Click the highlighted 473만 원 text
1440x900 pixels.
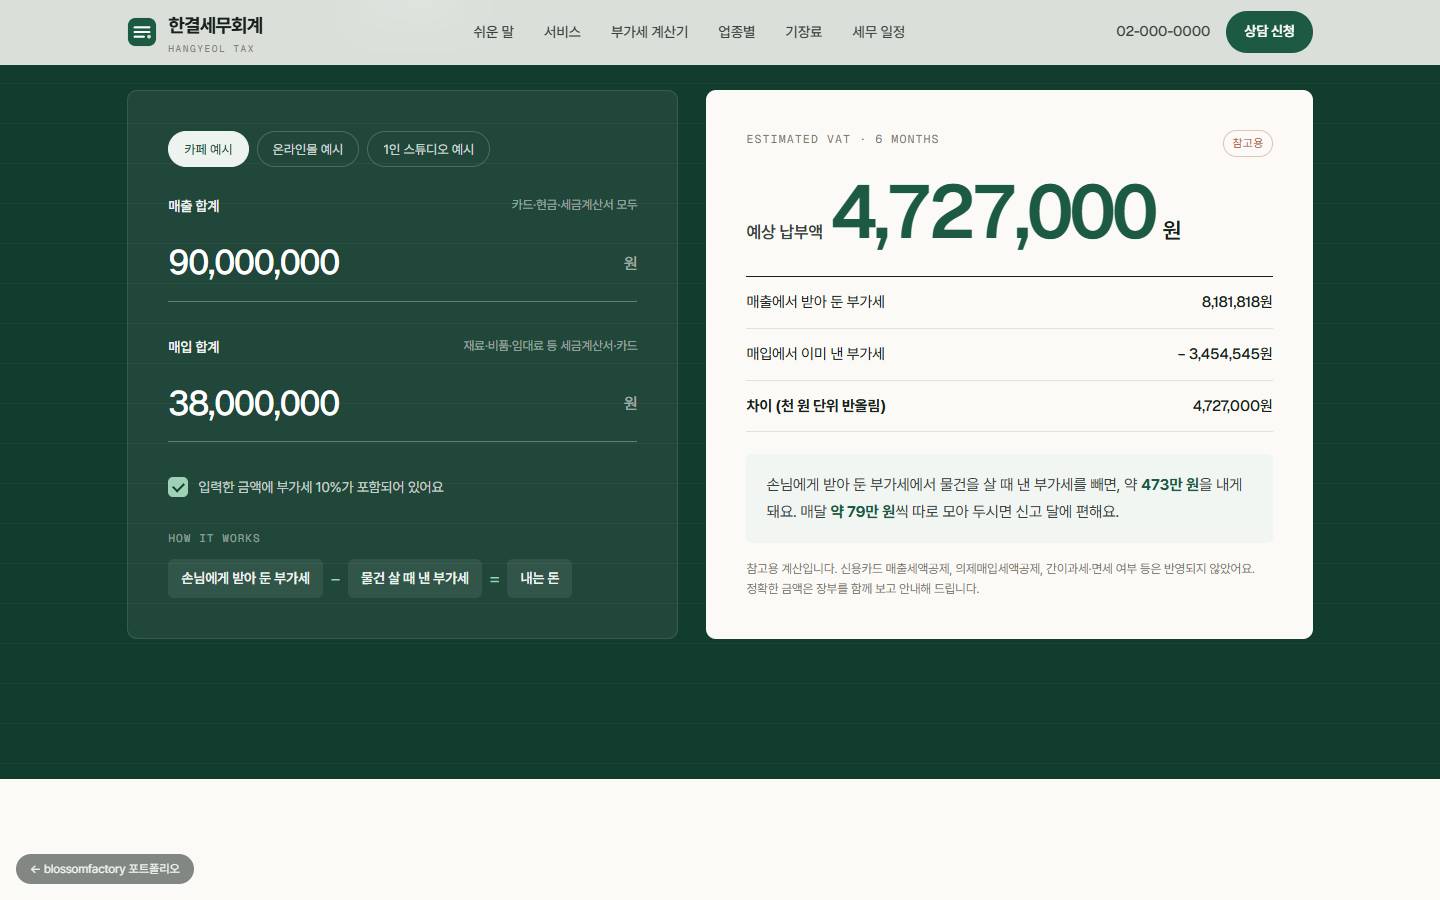pos(1170,484)
